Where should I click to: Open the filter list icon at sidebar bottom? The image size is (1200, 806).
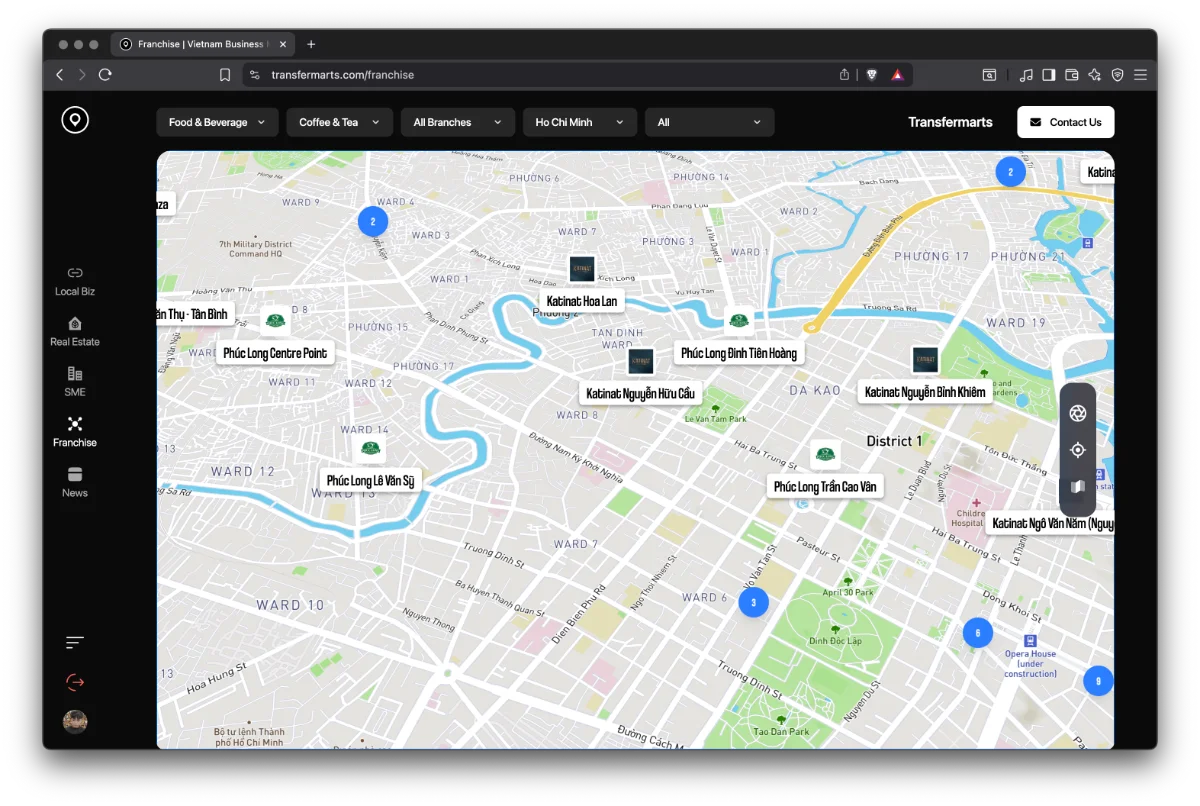pos(75,642)
